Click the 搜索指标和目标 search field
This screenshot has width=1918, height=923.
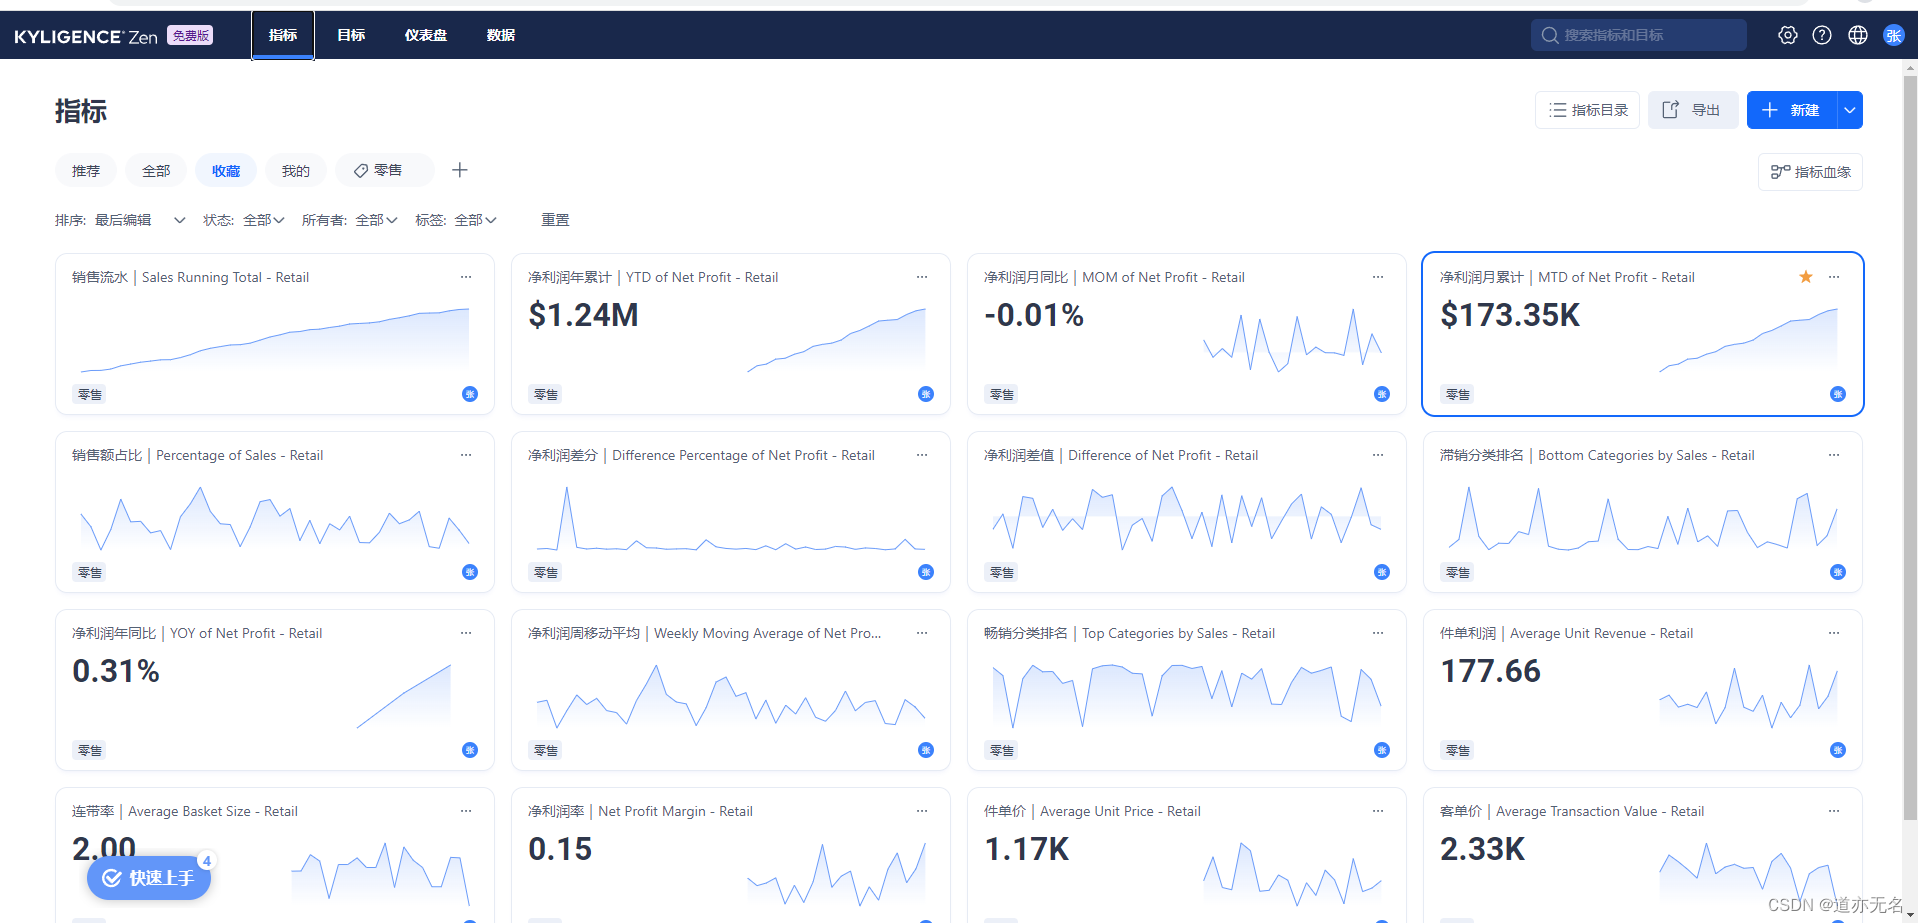[1638, 35]
